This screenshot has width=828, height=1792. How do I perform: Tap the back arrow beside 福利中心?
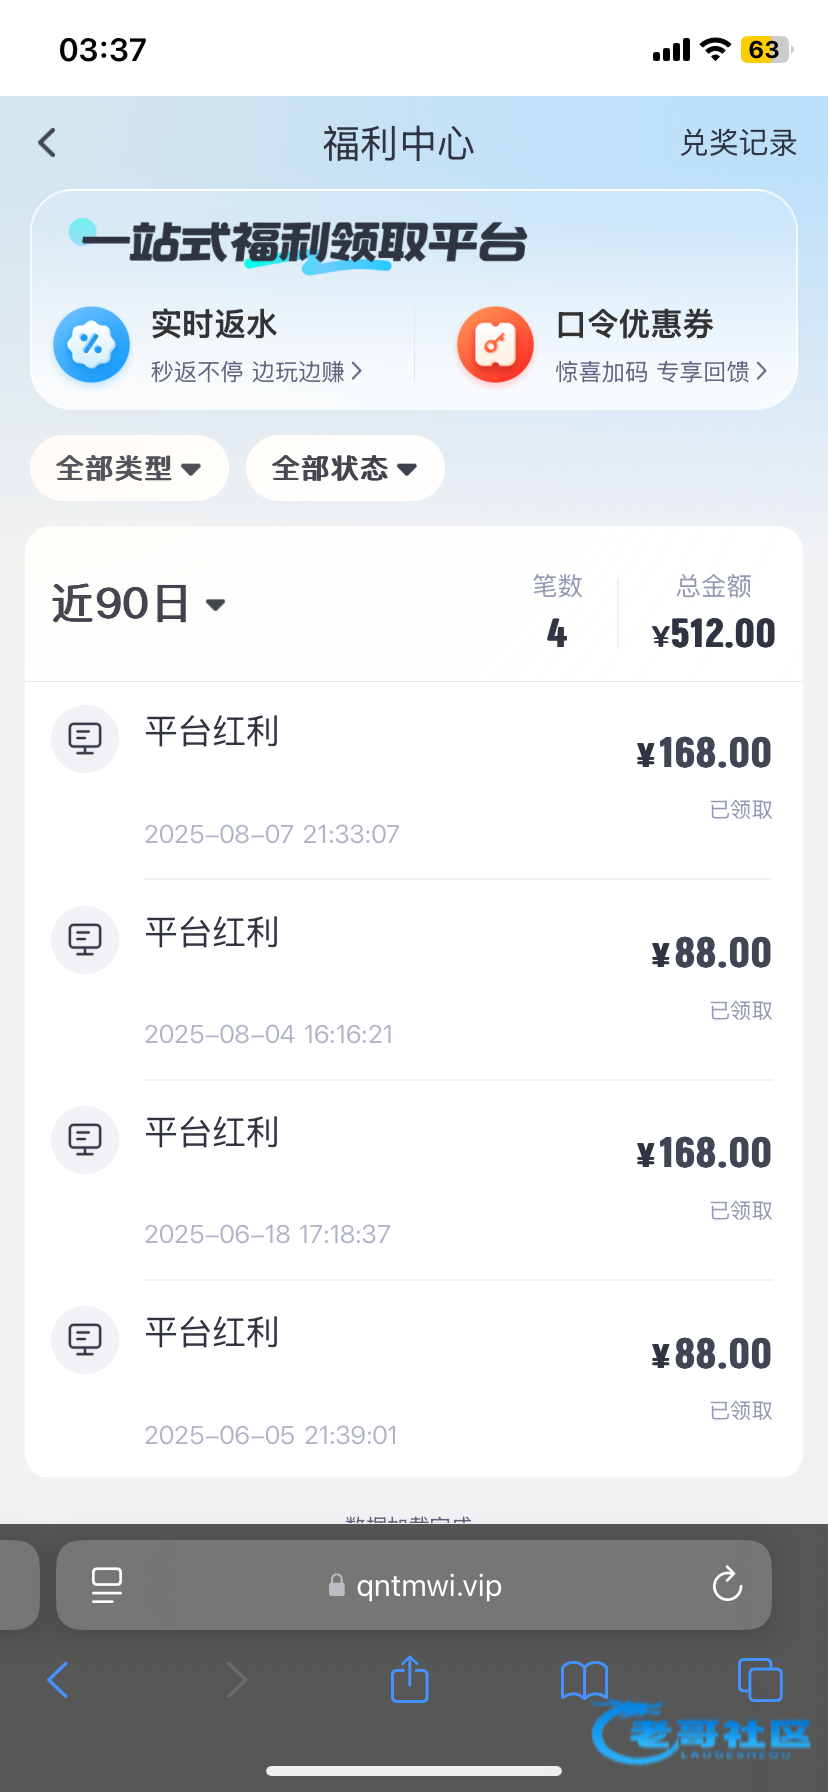[47, 143]
